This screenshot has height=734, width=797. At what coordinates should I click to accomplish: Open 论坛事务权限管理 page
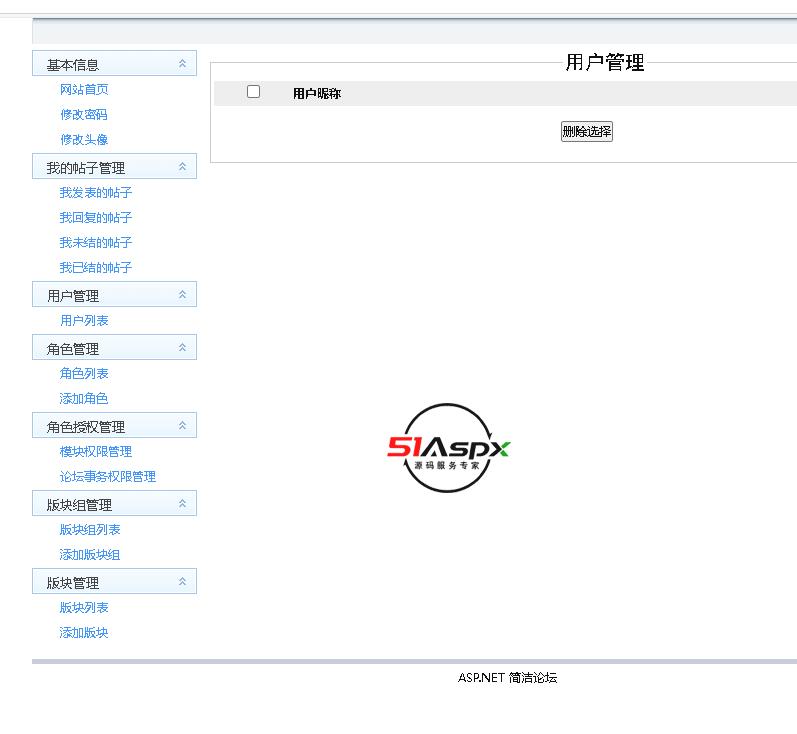(108, 476)
